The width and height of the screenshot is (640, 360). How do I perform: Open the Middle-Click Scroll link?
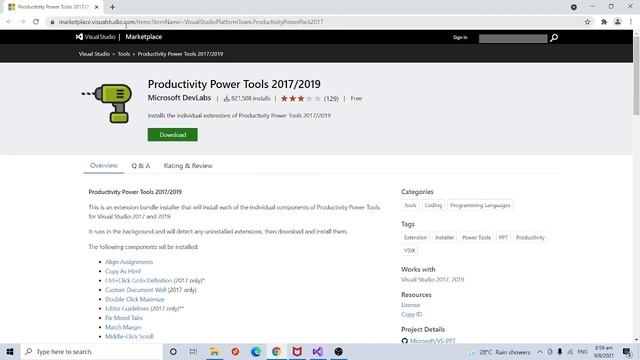coord(129,336)
